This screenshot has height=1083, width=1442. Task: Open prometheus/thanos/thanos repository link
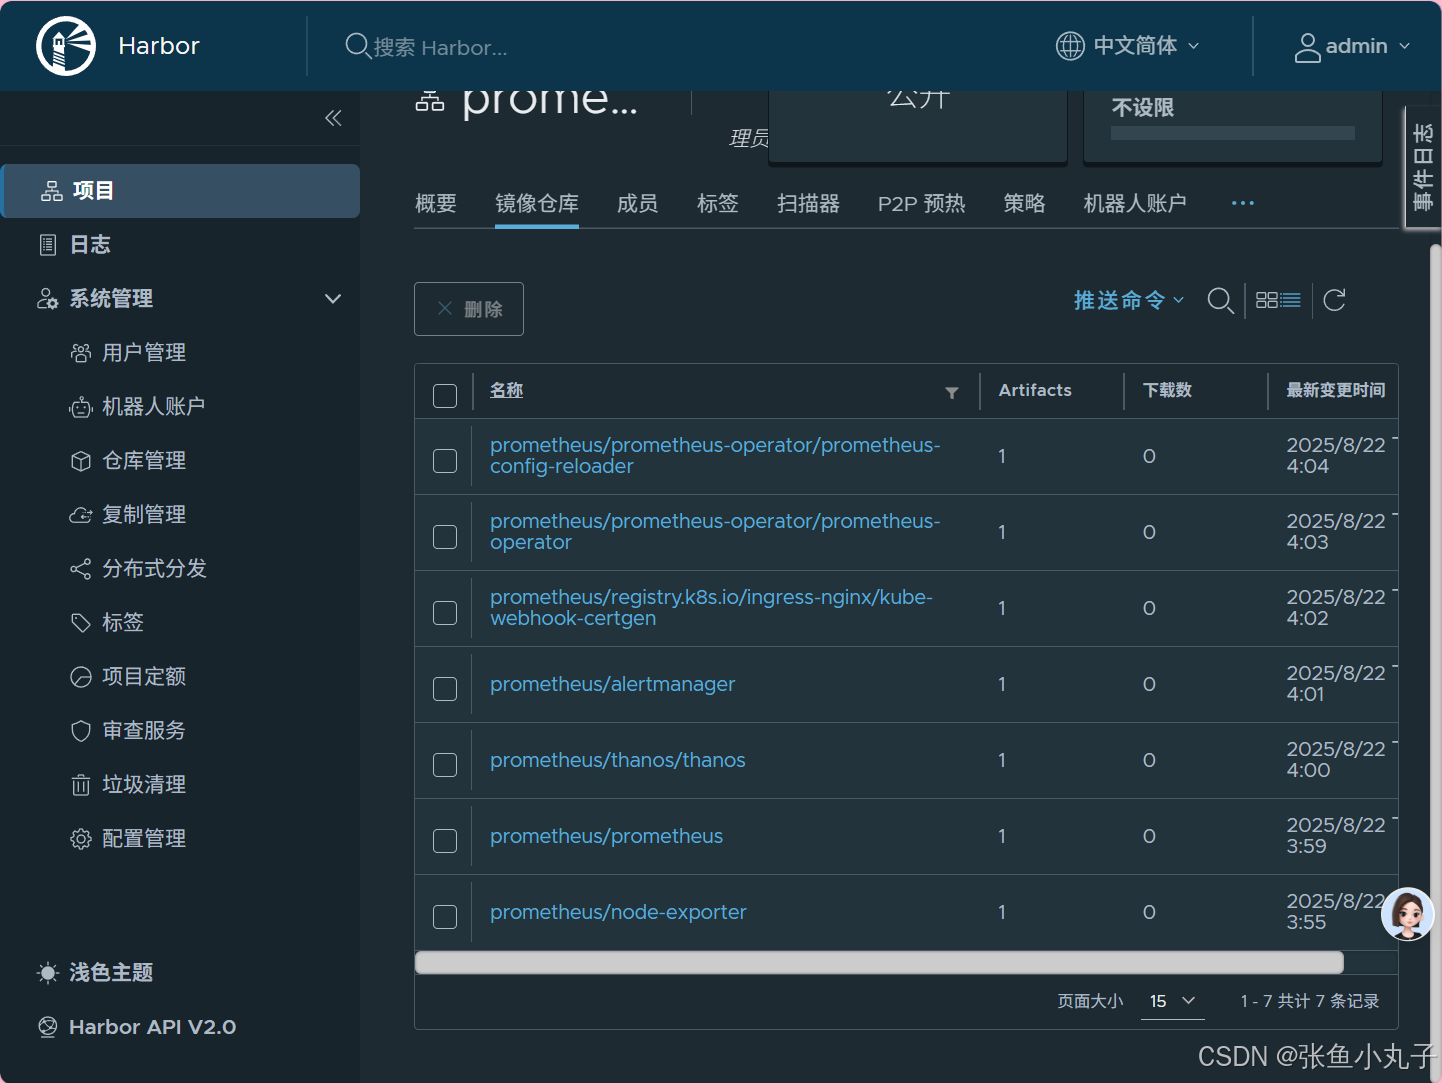[x=617, y=760]
